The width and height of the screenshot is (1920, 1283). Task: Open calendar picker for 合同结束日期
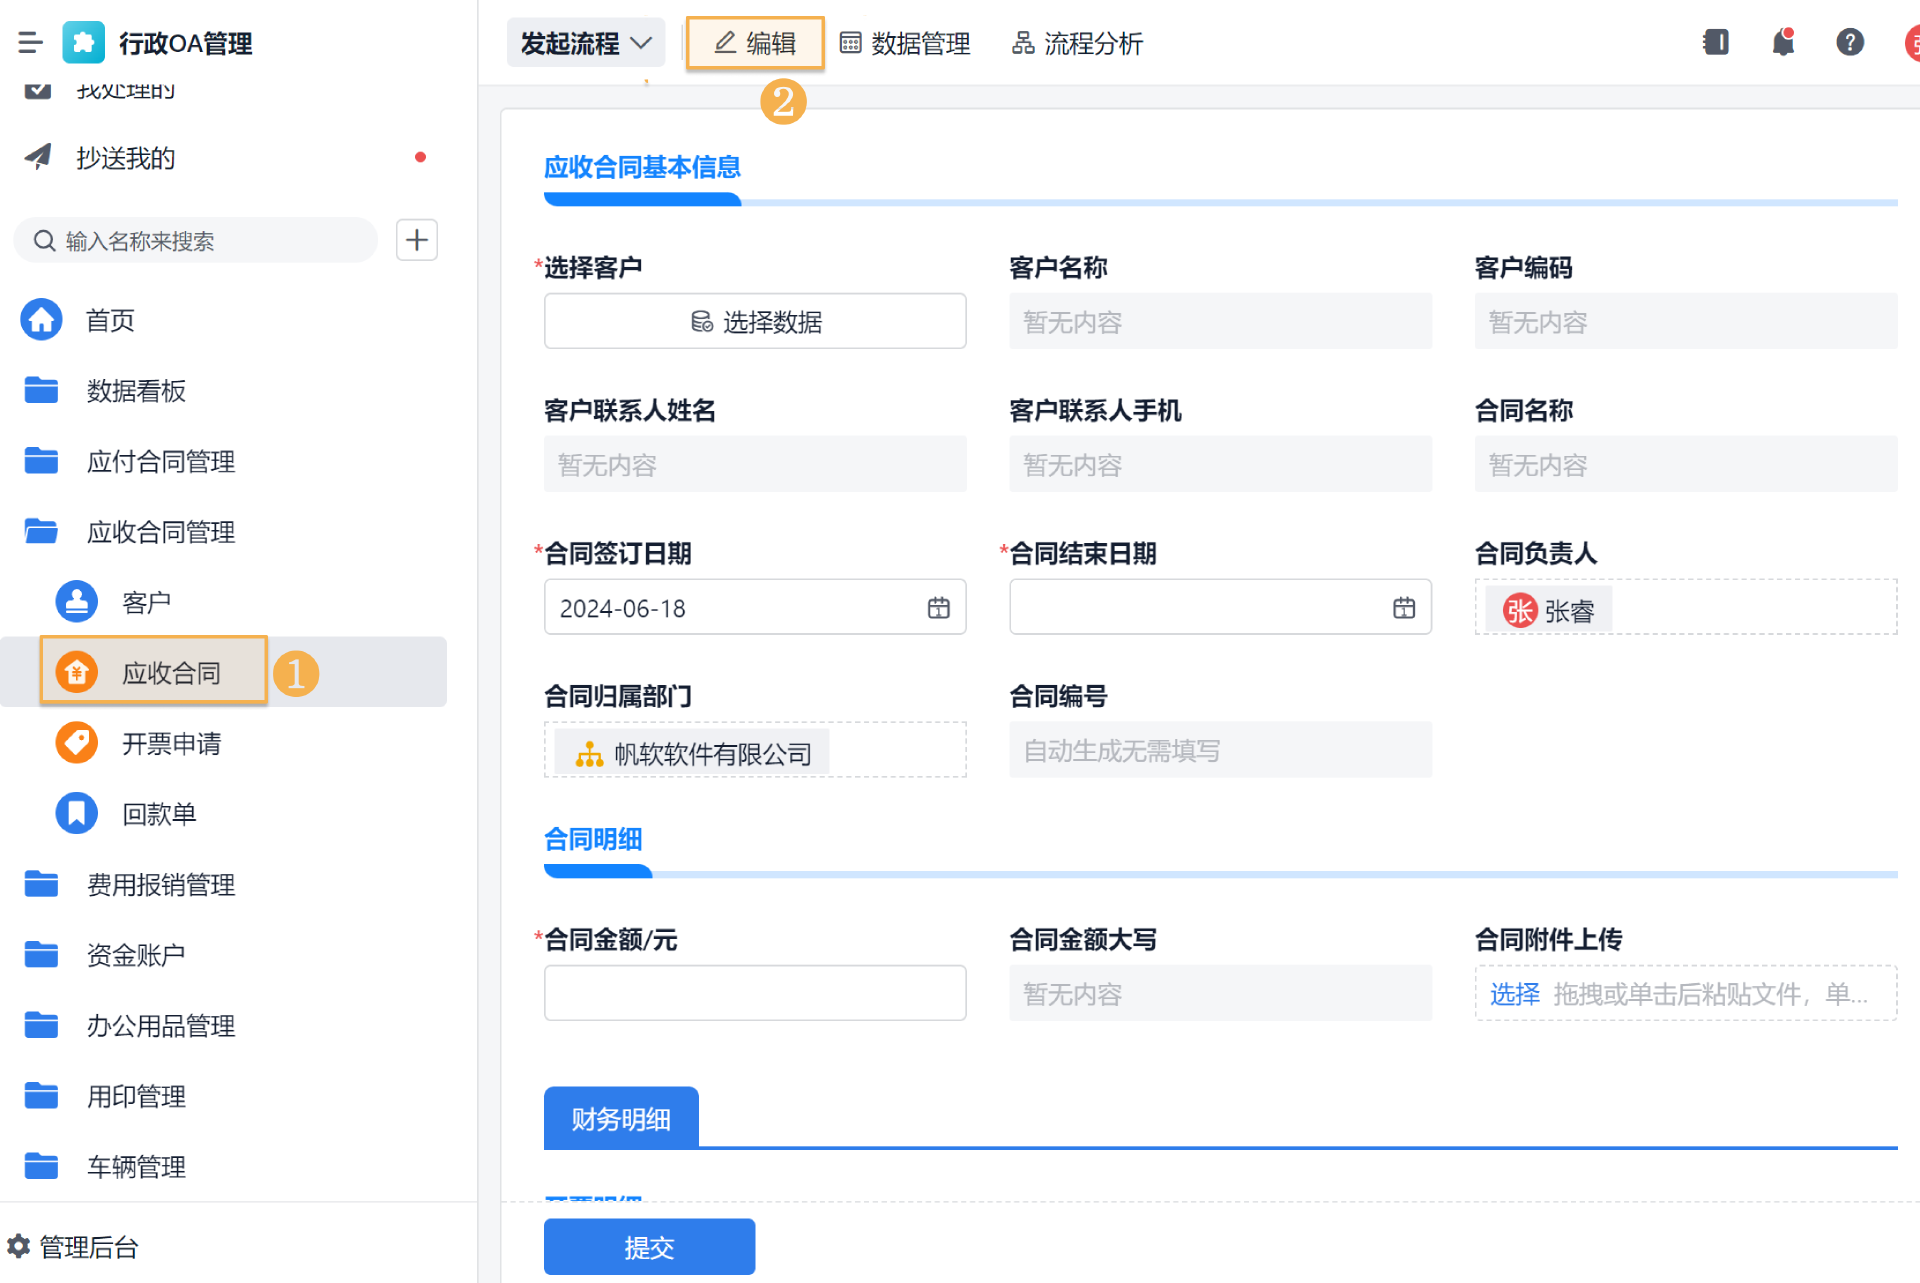(1404, 608)
